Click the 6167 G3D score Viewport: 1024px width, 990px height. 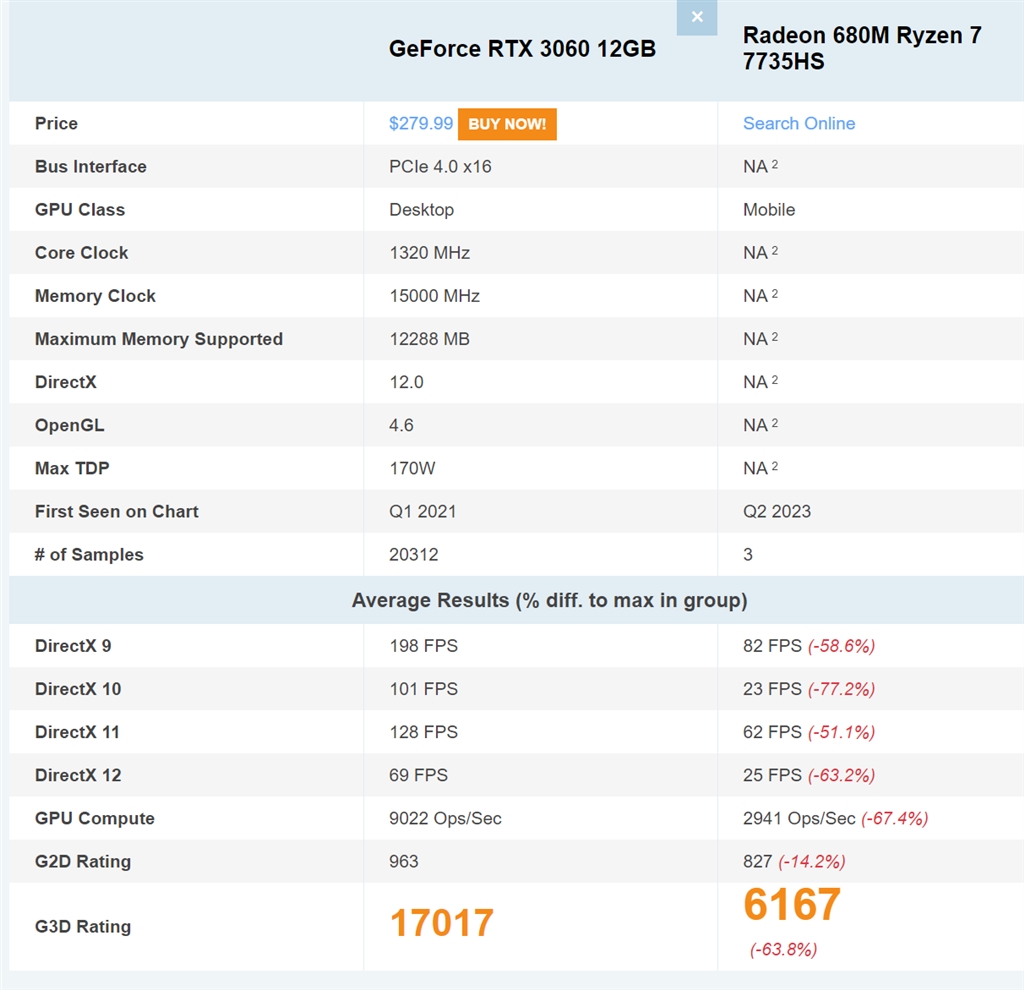[792, 904]
